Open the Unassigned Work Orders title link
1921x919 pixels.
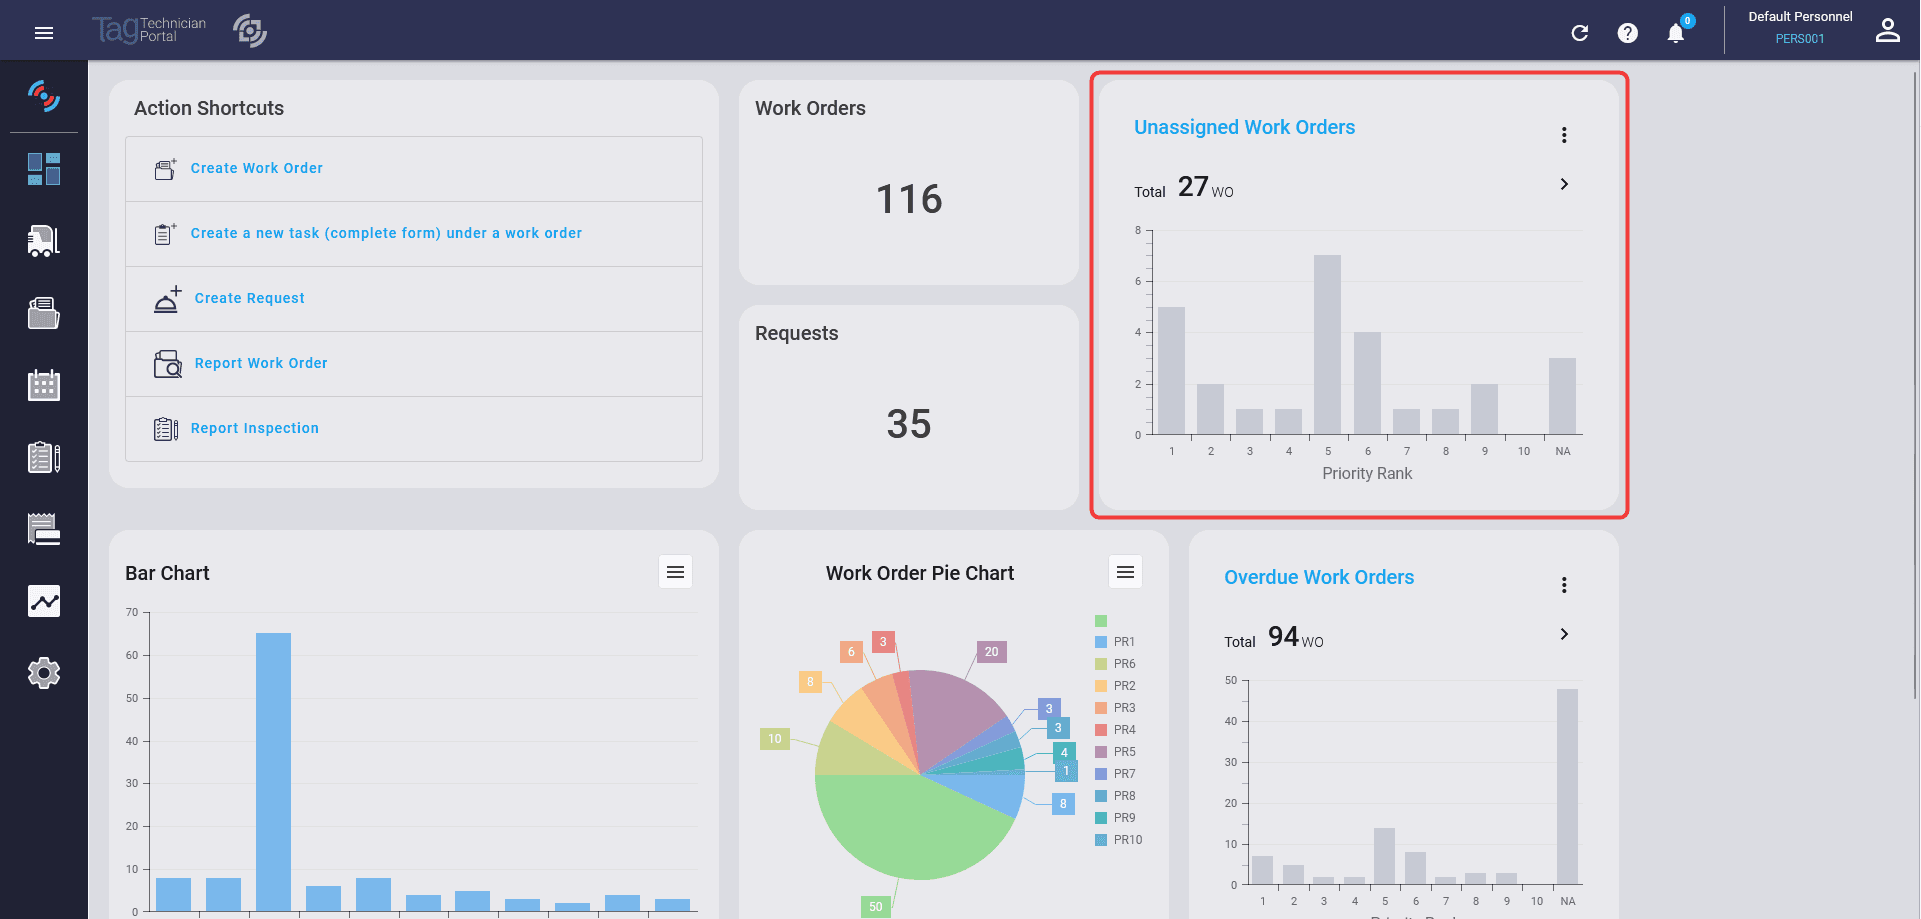1244,127
